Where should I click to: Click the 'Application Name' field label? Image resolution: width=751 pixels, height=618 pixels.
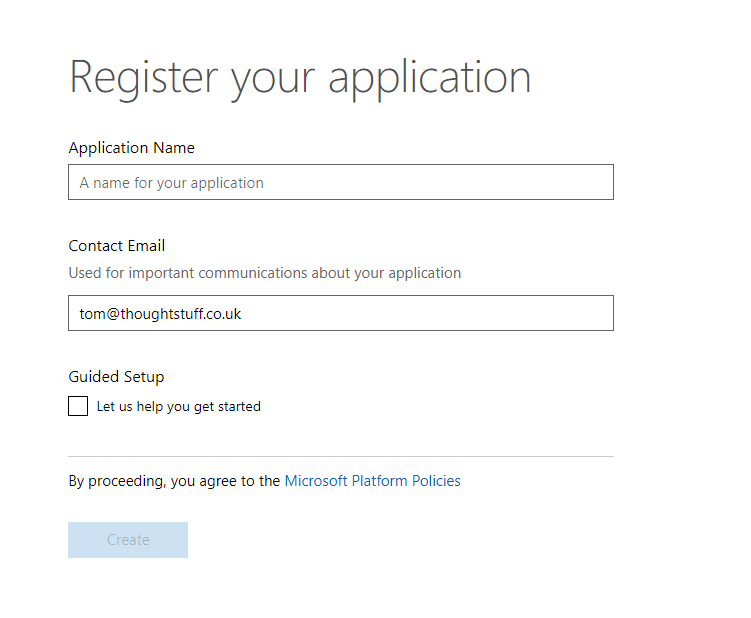point(131,148)
